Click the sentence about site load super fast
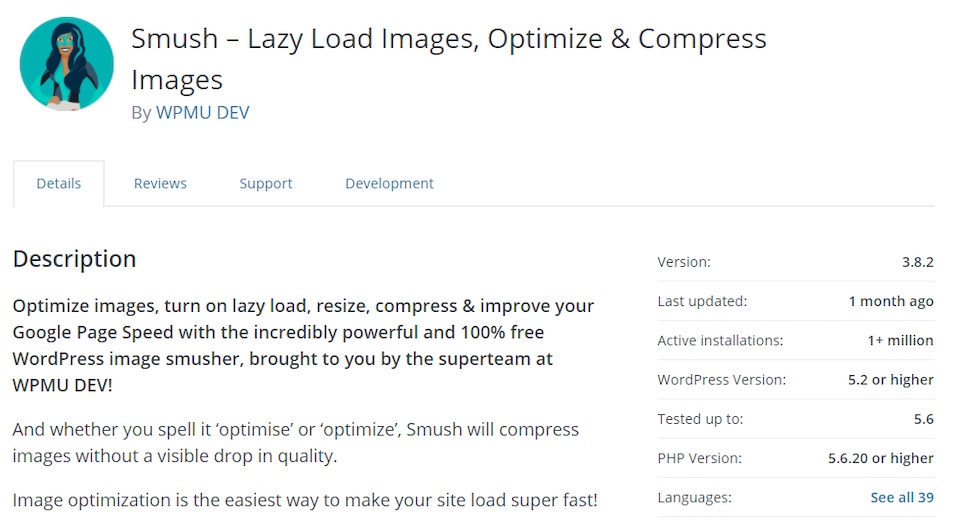 tap(305, 500)
